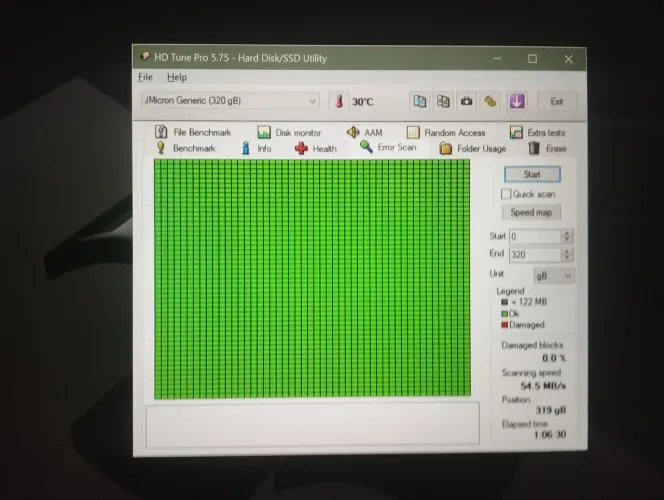The width and height of the screenshot is (664, 500).
Task: Decrease the End value with down arrow
Action: pyautogui.click(x=567, y=258)
